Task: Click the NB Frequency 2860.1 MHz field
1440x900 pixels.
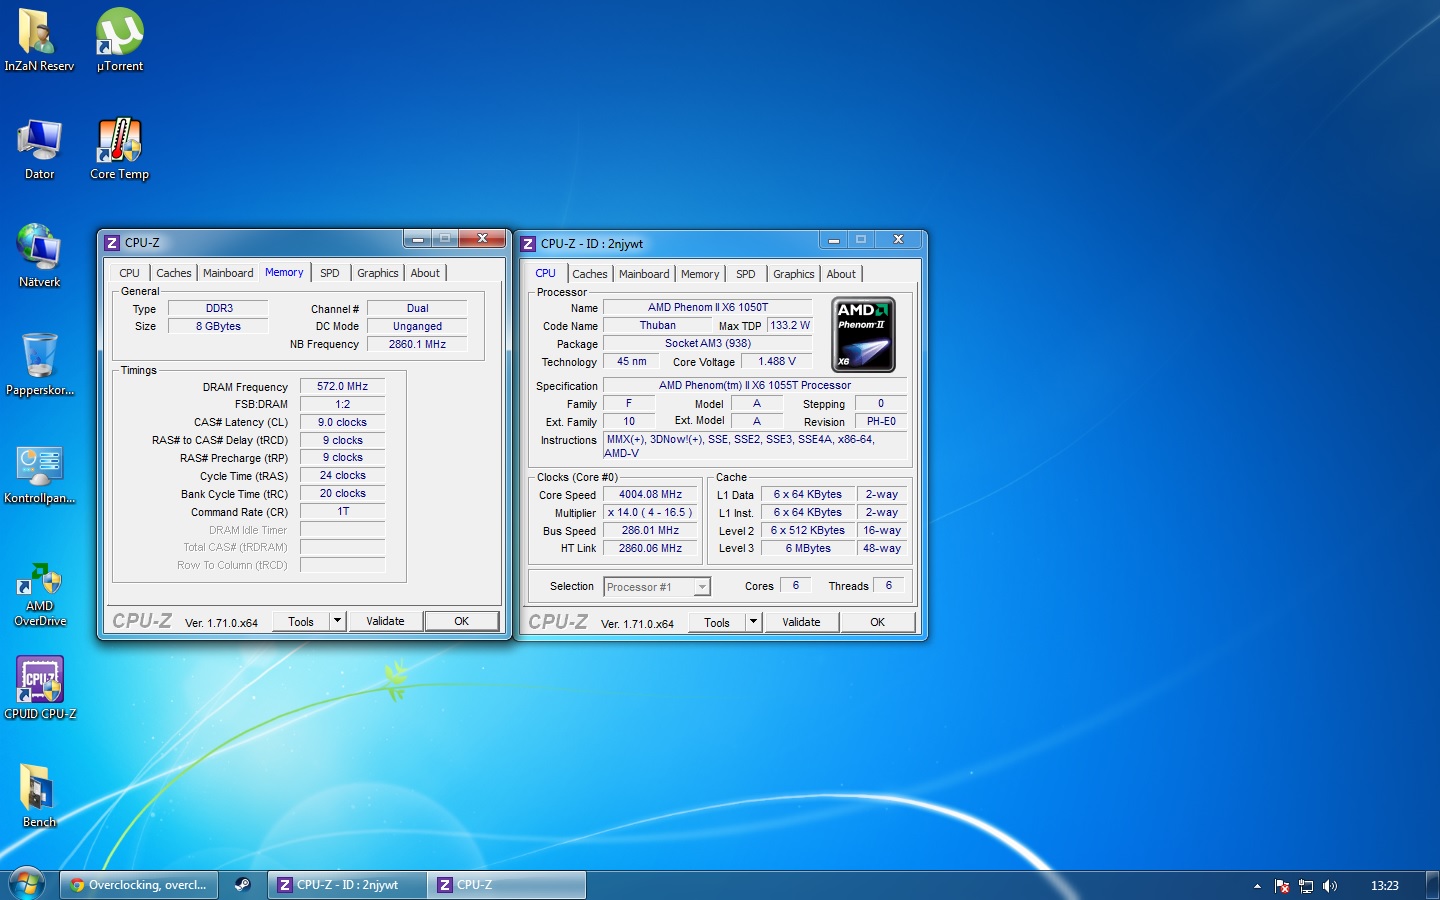Action: coord(417,344)
